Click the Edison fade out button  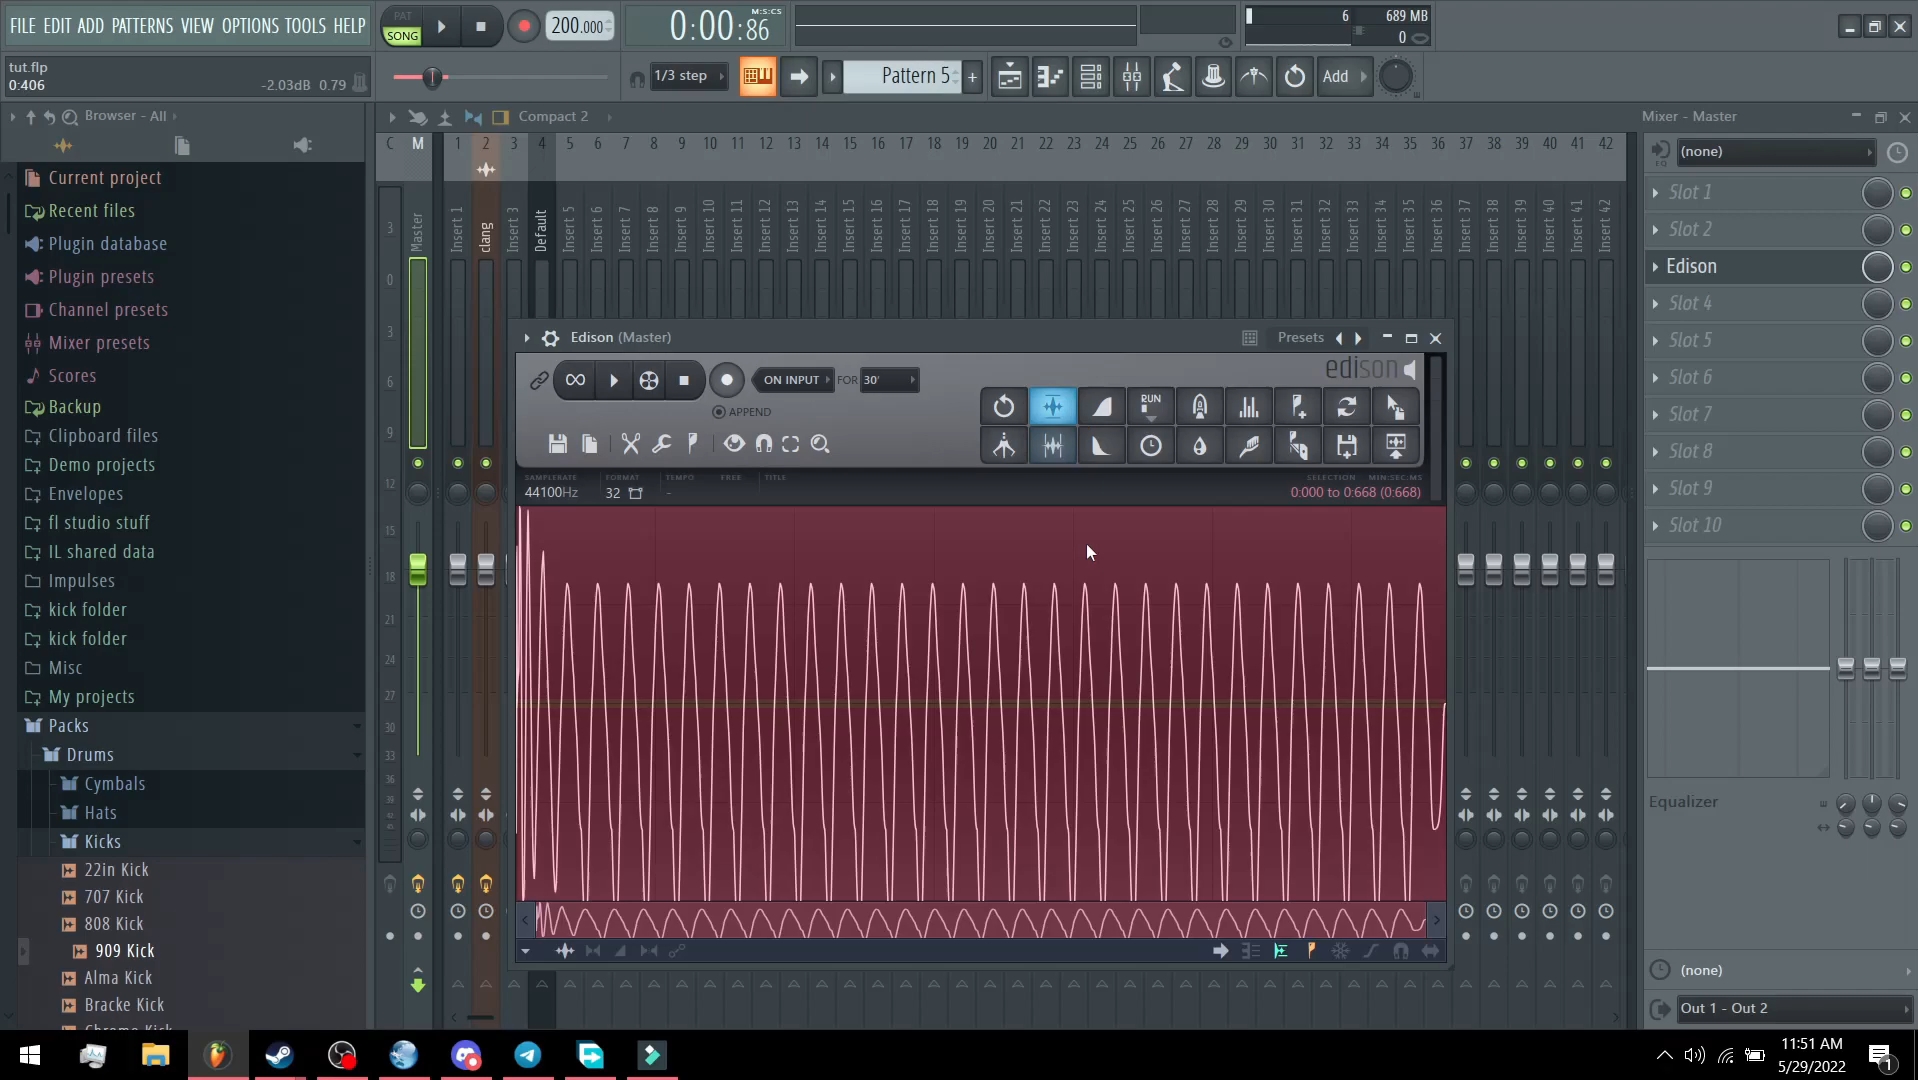(x=1101, y=446)
